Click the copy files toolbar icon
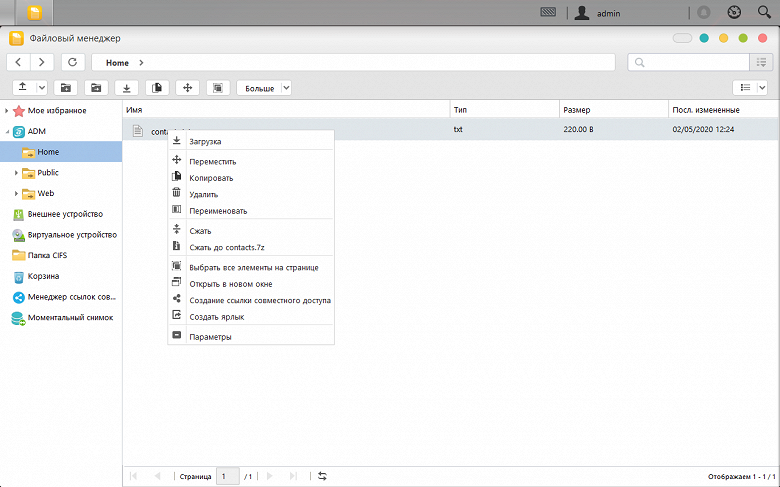780x487 pixels. tap(157, 88)
